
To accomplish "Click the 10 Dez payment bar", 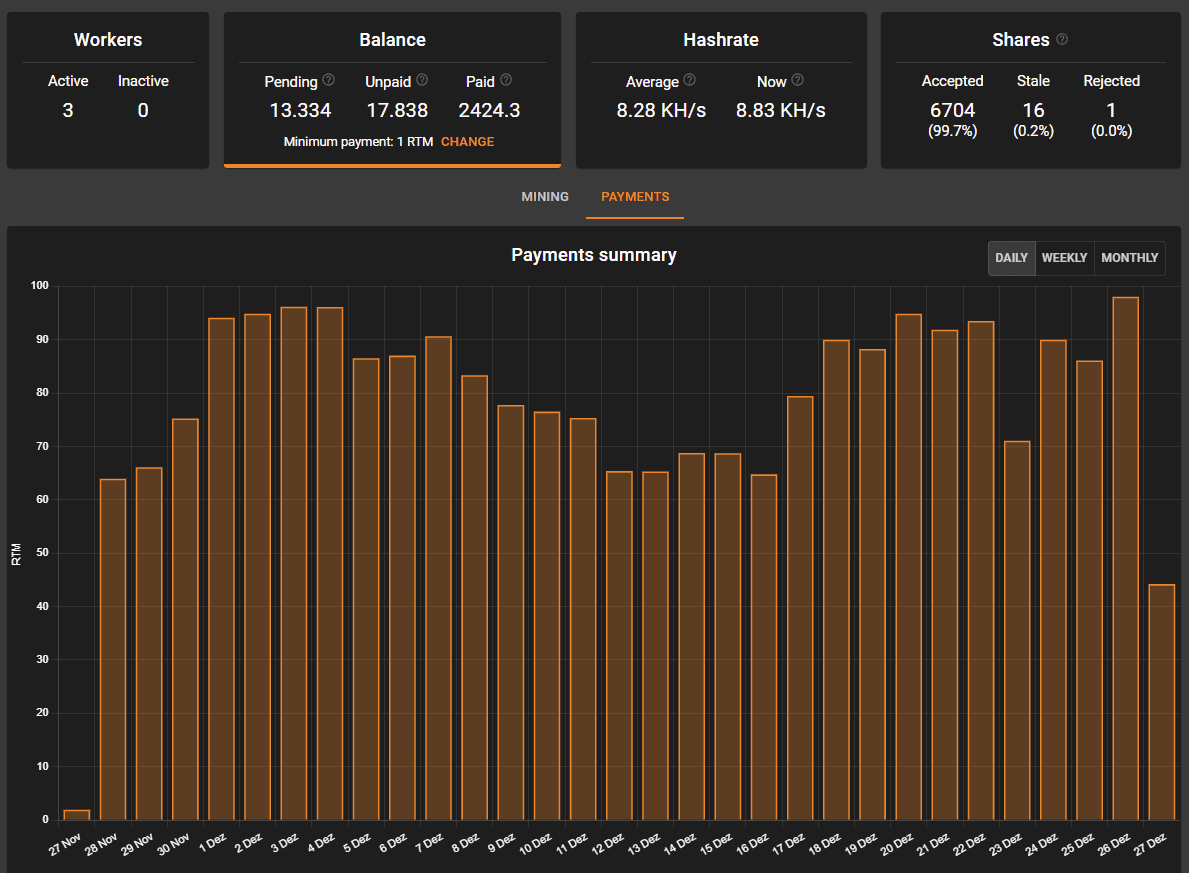I will click(547, 616).
